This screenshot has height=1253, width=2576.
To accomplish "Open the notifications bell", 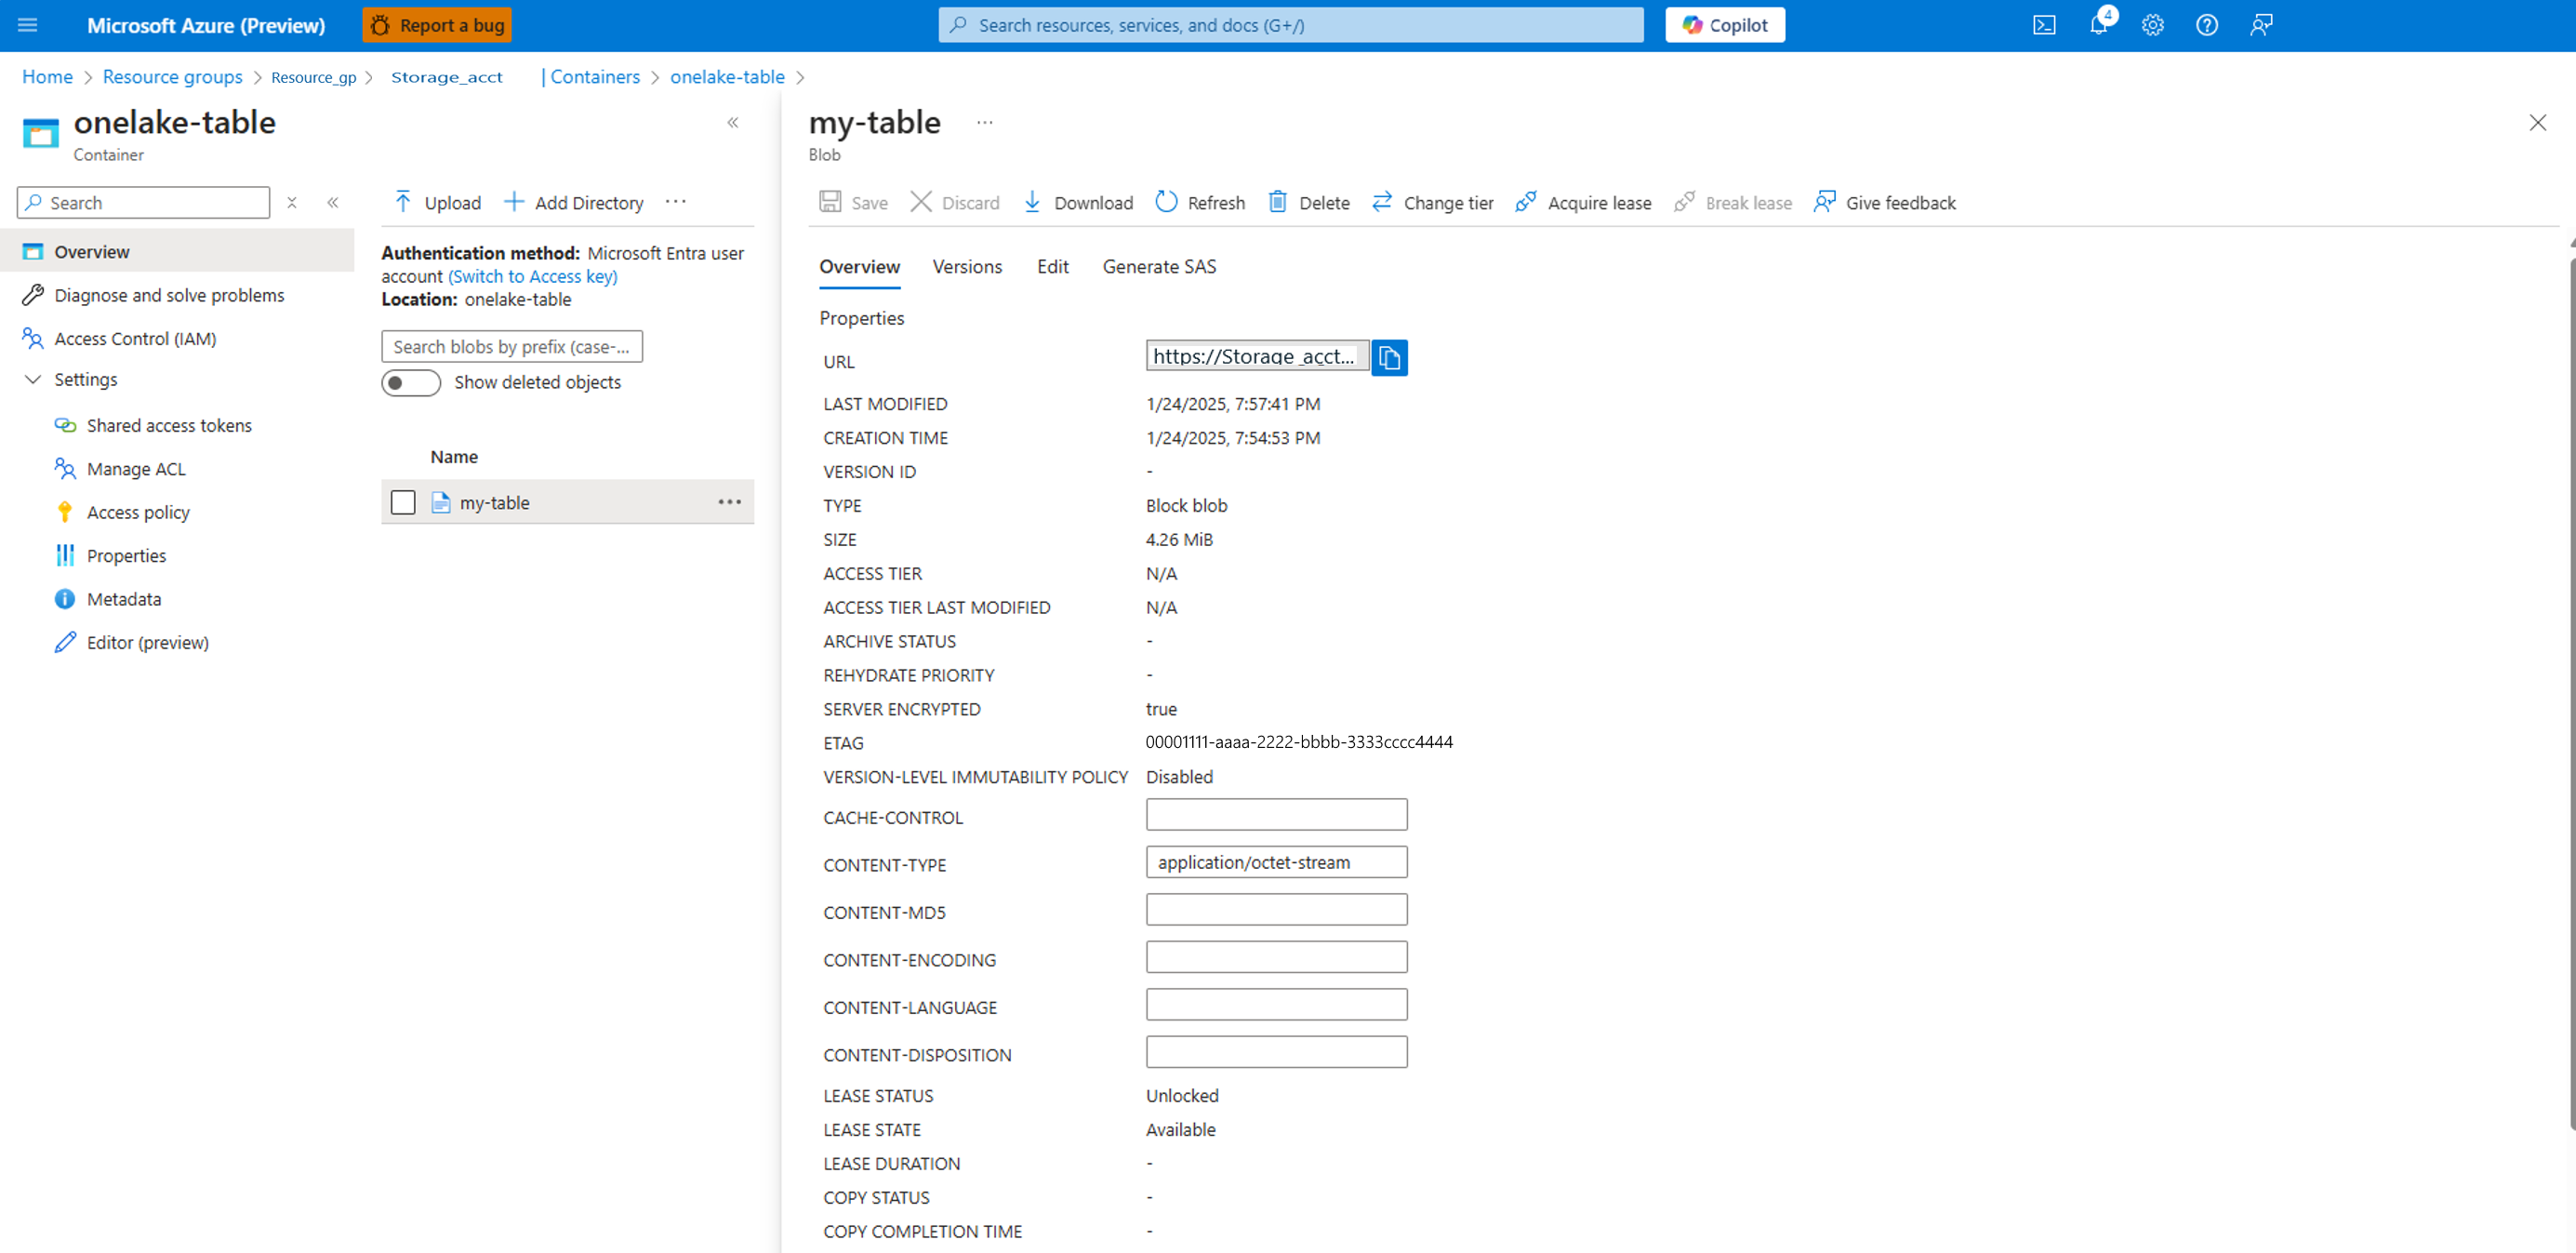I will pos(2099,25).
